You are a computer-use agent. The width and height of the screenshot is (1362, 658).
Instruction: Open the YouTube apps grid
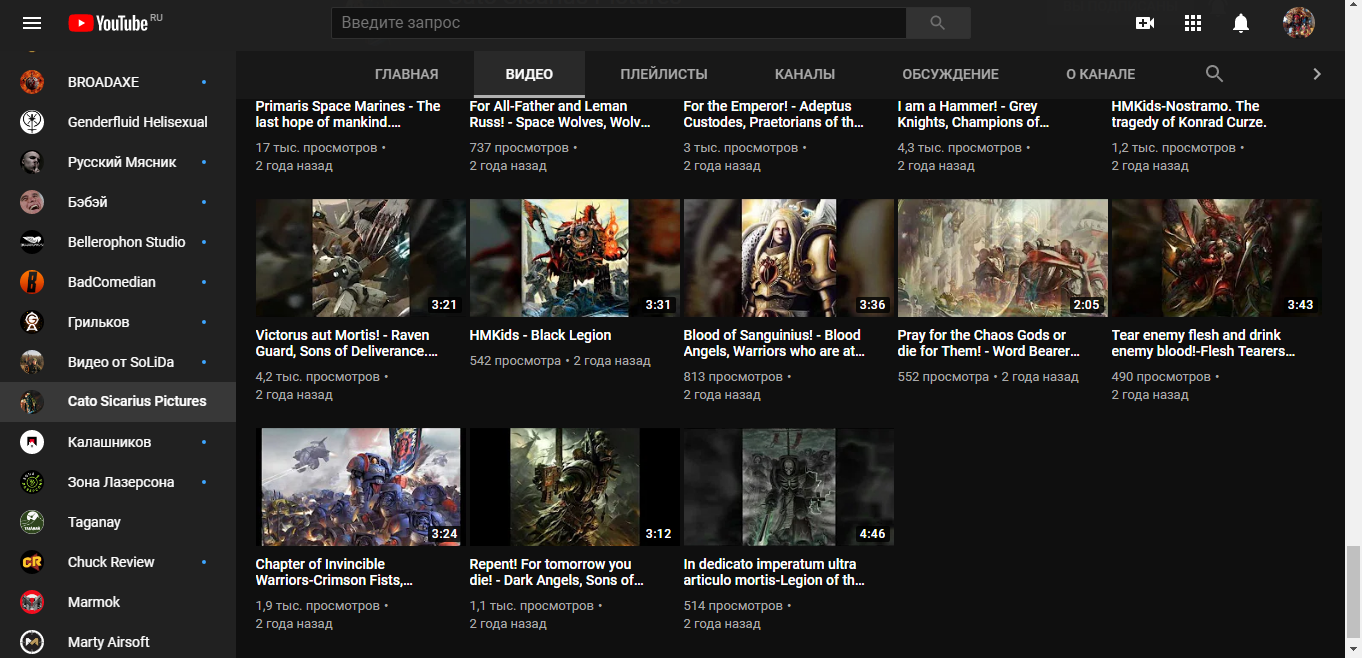coord(1192,23)
